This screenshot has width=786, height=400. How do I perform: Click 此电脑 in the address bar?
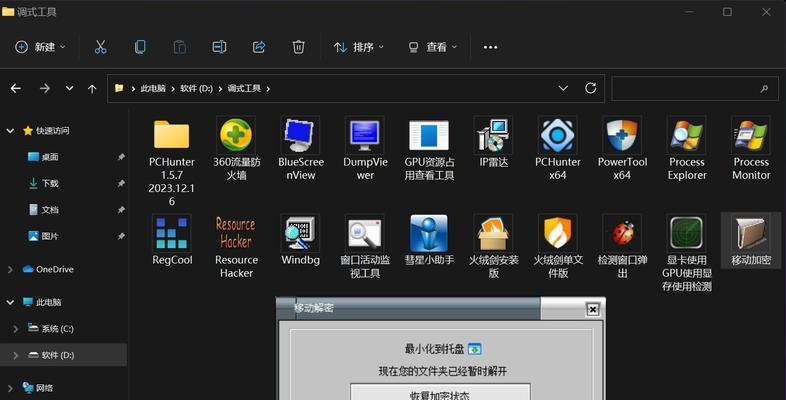click(x=153, y=88)
